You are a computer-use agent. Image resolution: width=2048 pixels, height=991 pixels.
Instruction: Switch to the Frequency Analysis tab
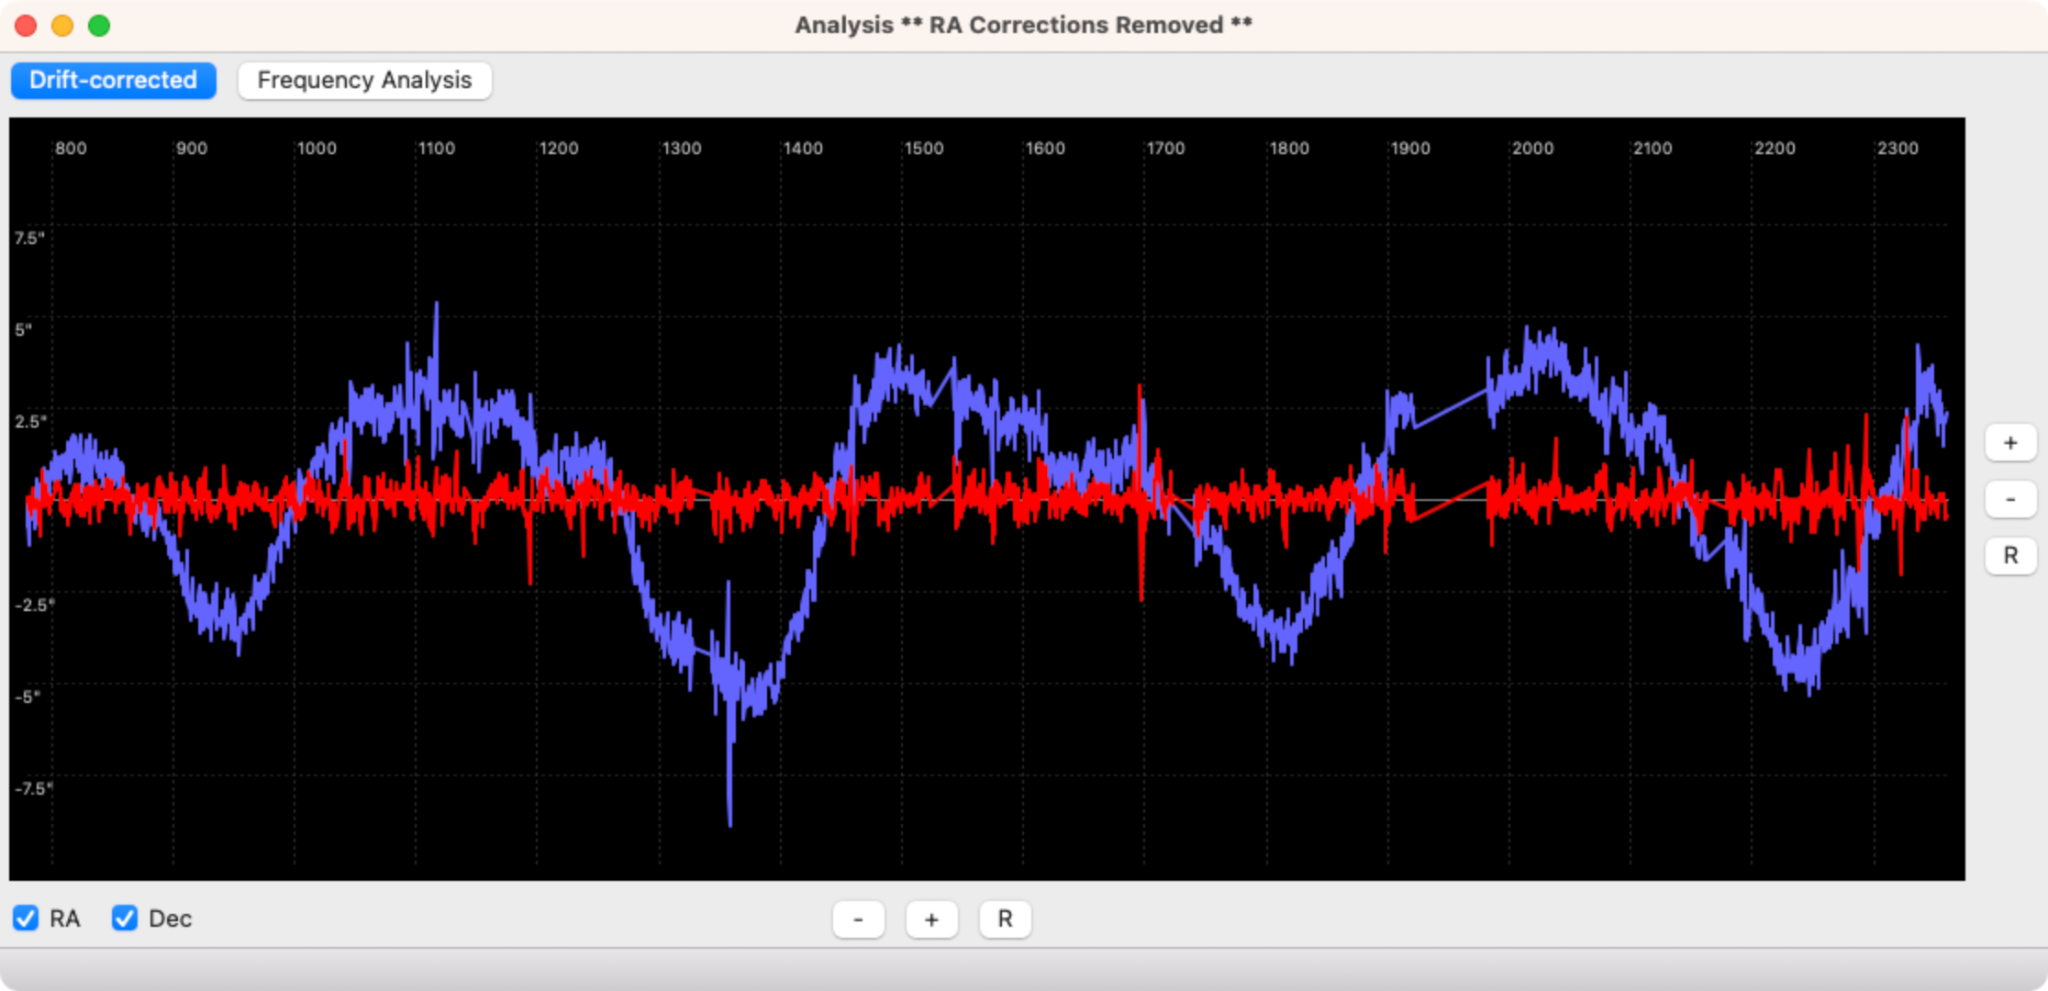(364, 80)
